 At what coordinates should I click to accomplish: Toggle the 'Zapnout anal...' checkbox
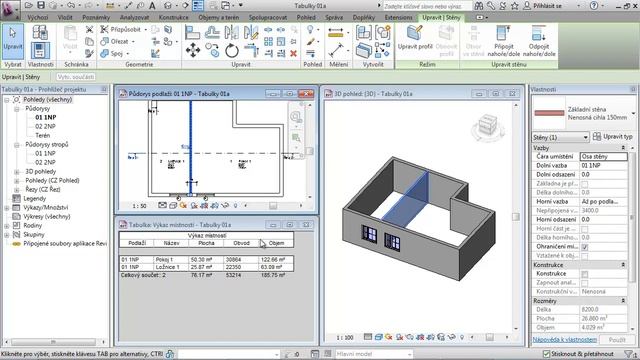click(585, 283)
